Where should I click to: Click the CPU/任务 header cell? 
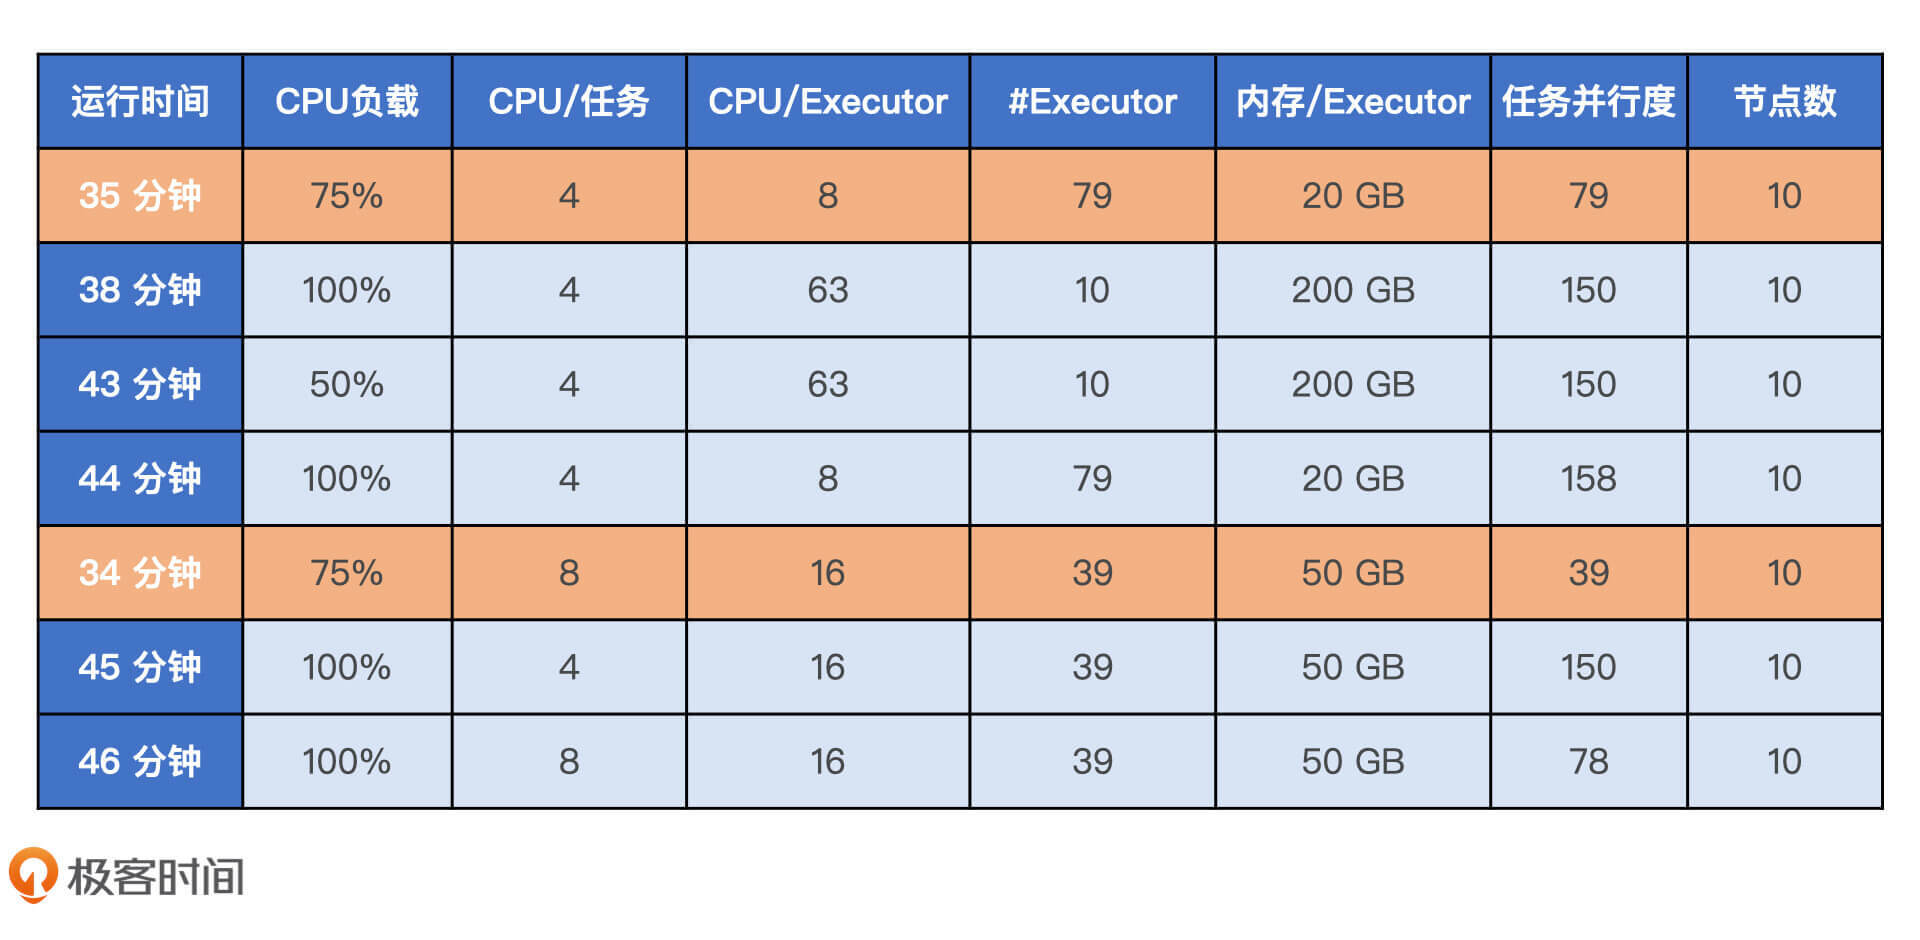[x=569, y=101]
